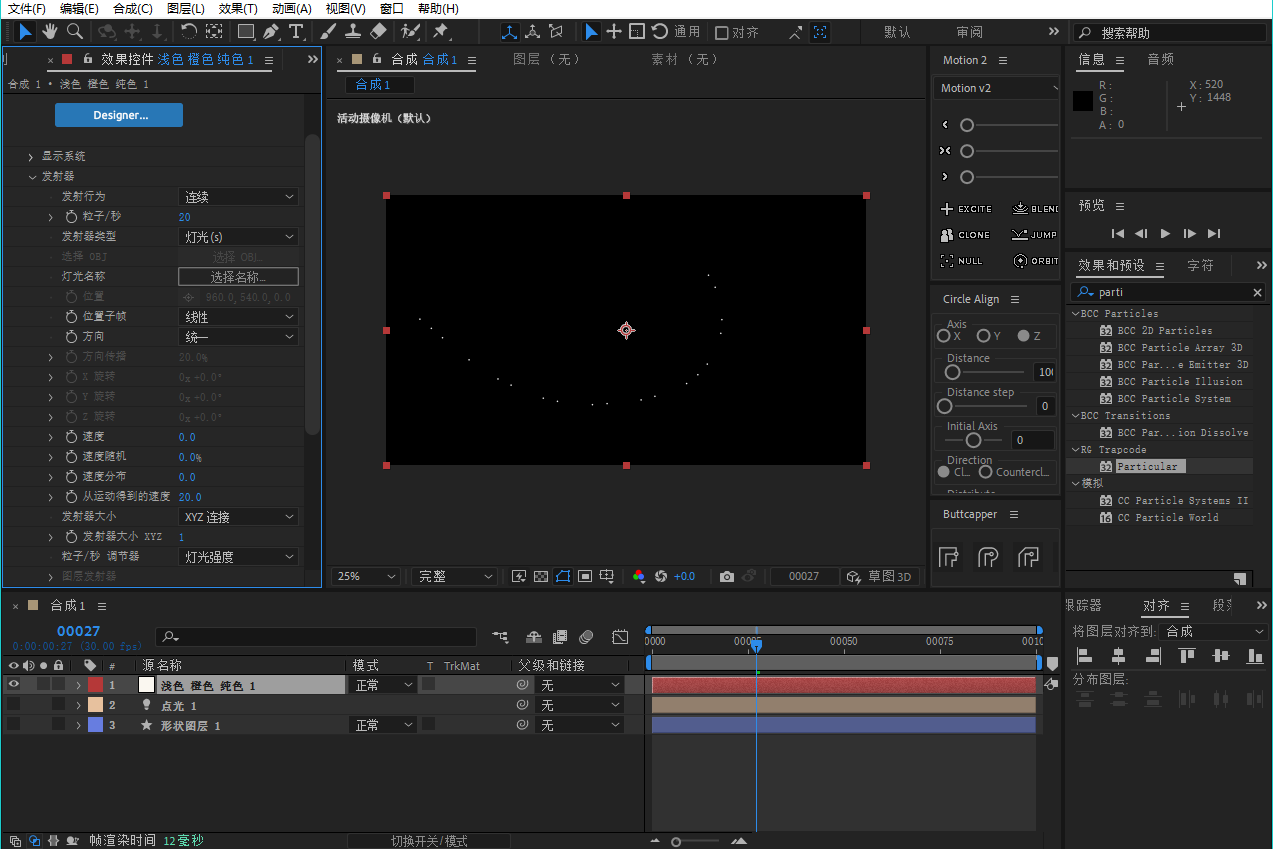Open 动画(A) menu
The width and height of the screenshot is (1273, 849).
(x=291, y=9)
